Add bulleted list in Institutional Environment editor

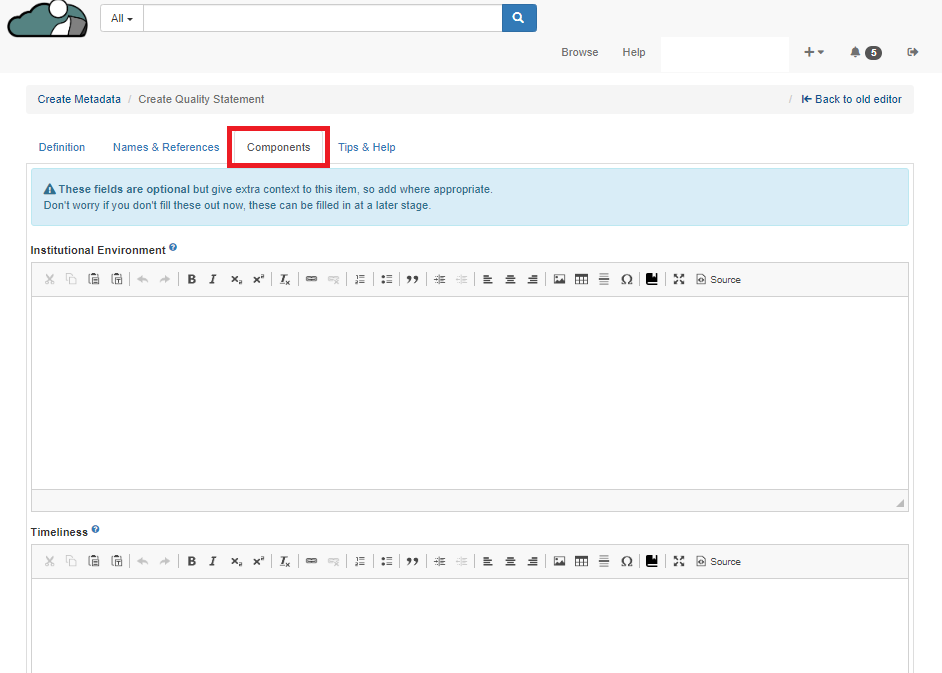pyautogui.click(x=387, y=280)
